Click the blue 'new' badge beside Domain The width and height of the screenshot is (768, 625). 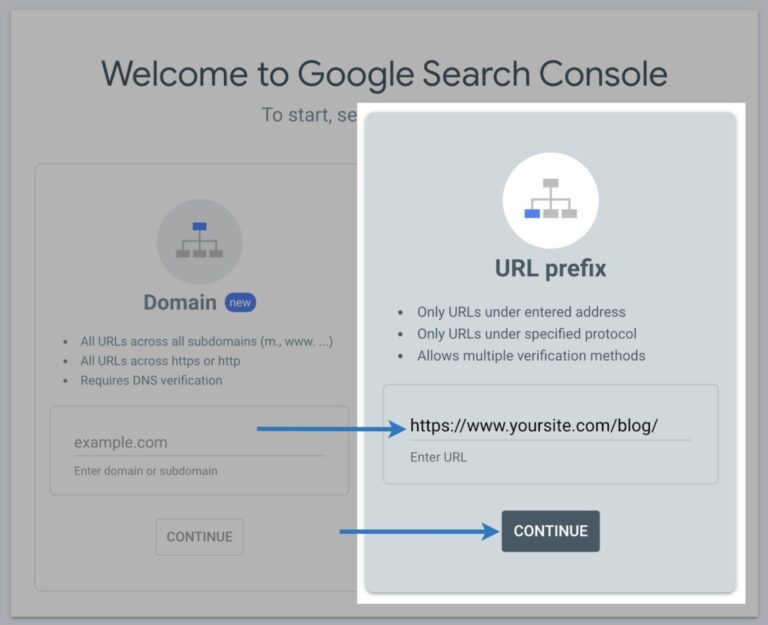(x=240, y=302)
